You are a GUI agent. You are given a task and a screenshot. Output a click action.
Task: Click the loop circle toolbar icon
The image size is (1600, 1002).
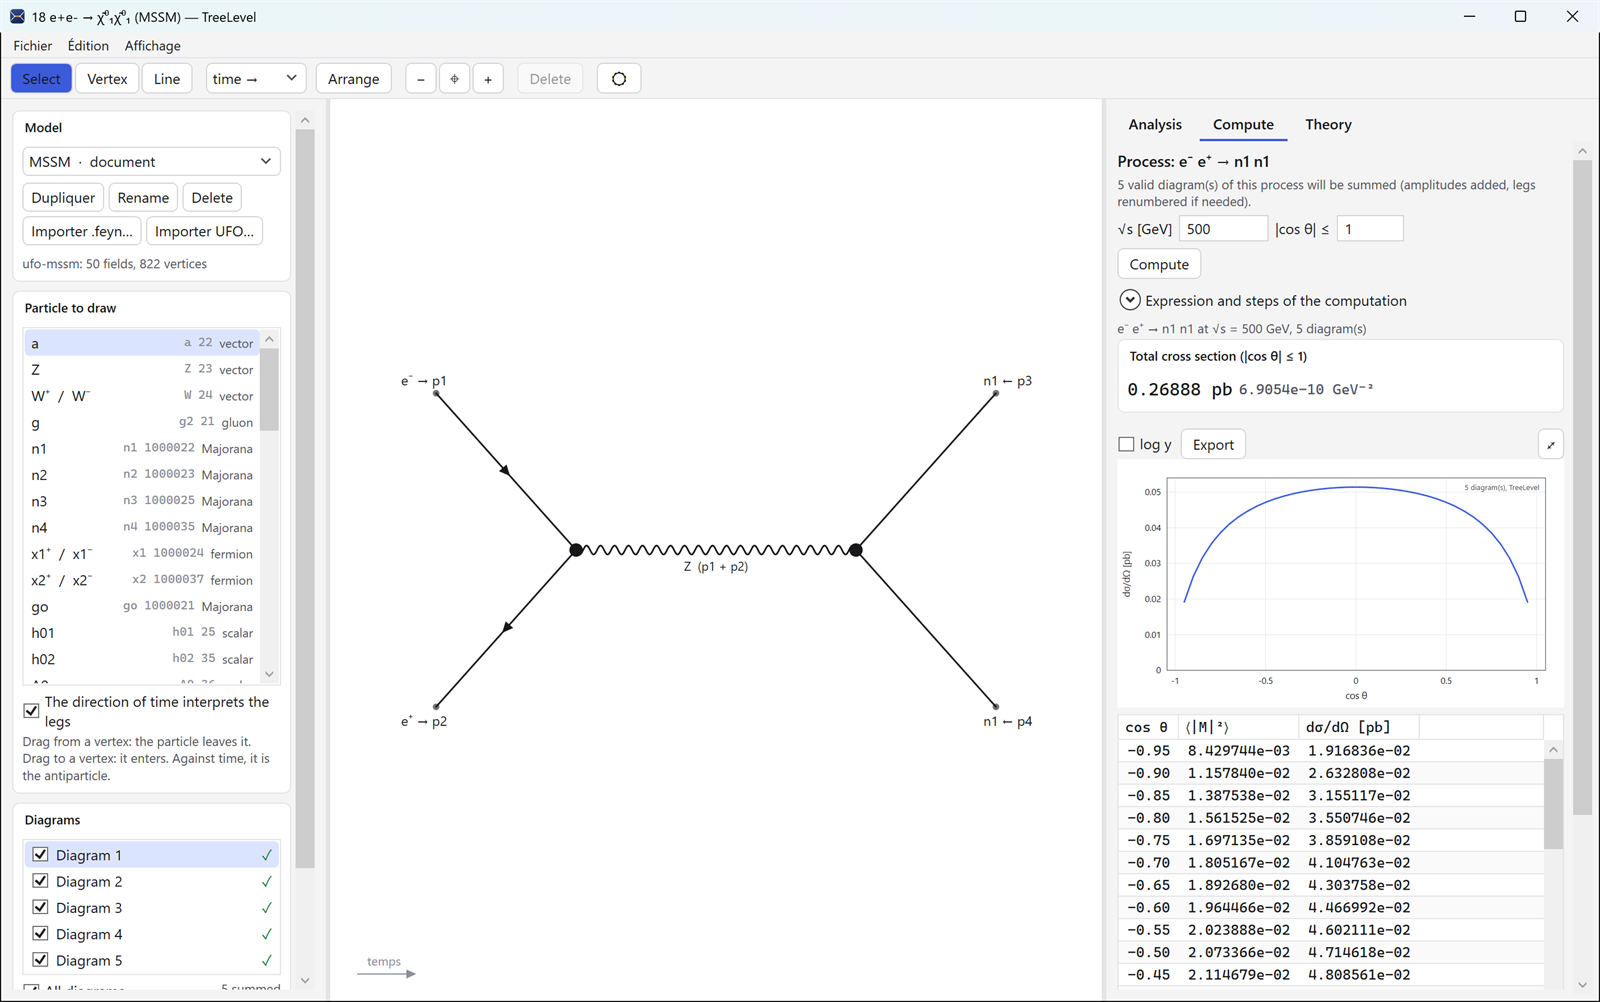click(619, 79)
